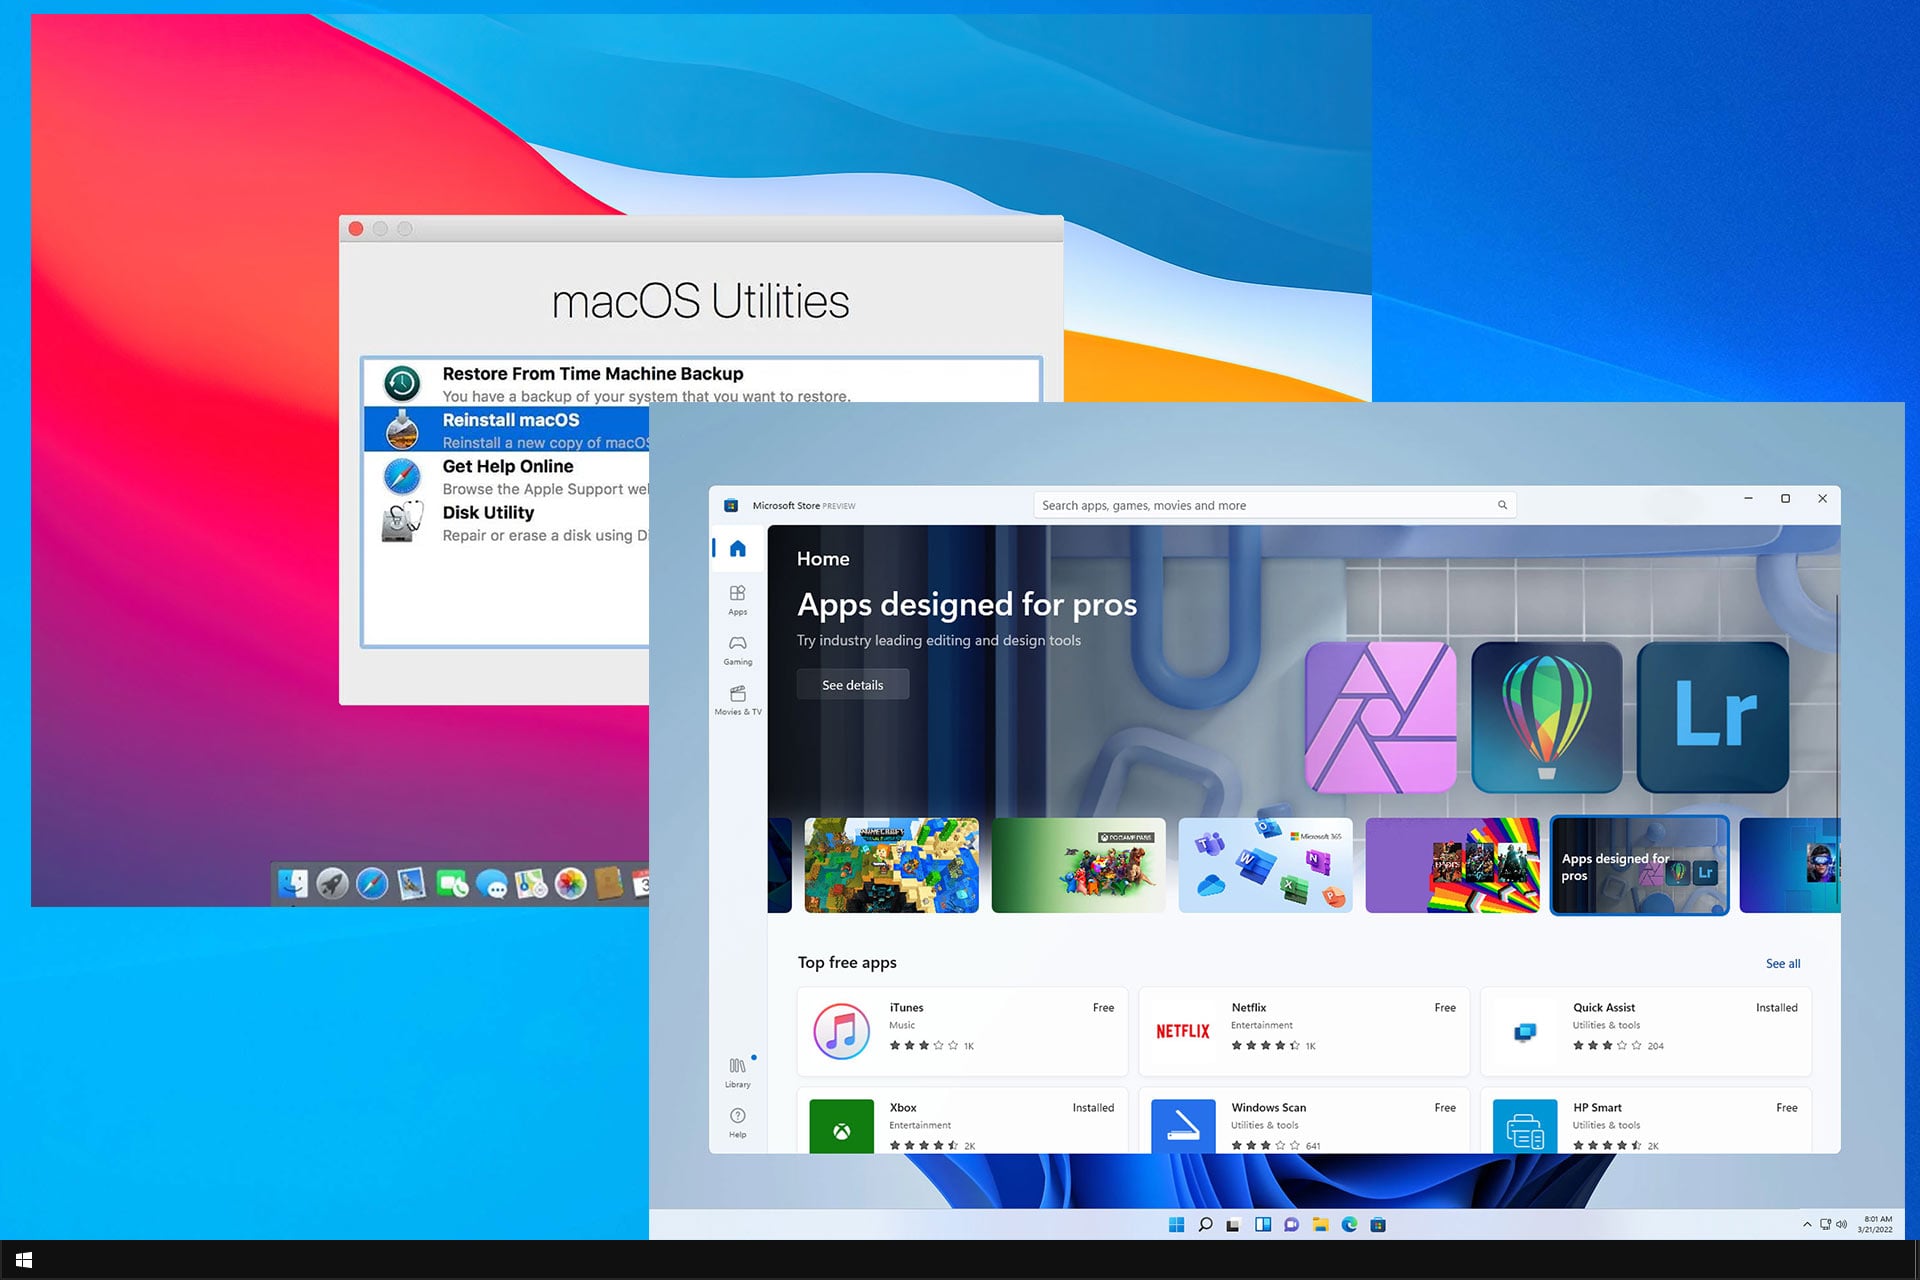Screen dimensions: 1920x1280
Task: Click the Home icon in Store sidebar
Action: pos(737,548)
